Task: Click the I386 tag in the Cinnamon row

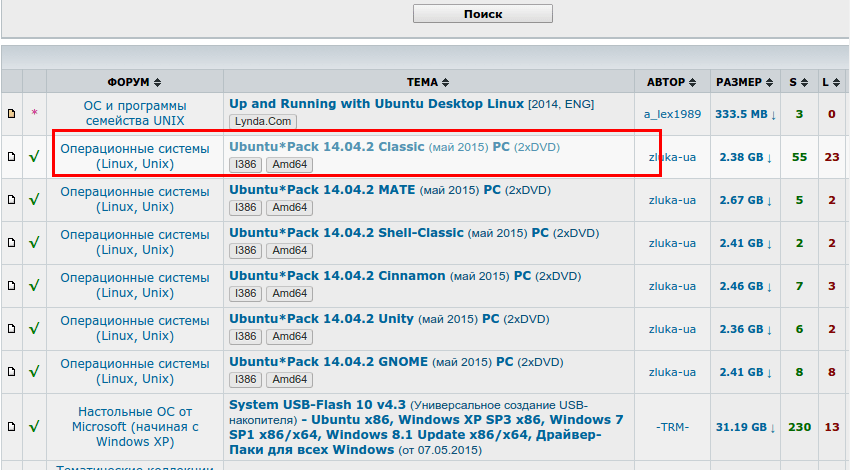Action: 246,293
